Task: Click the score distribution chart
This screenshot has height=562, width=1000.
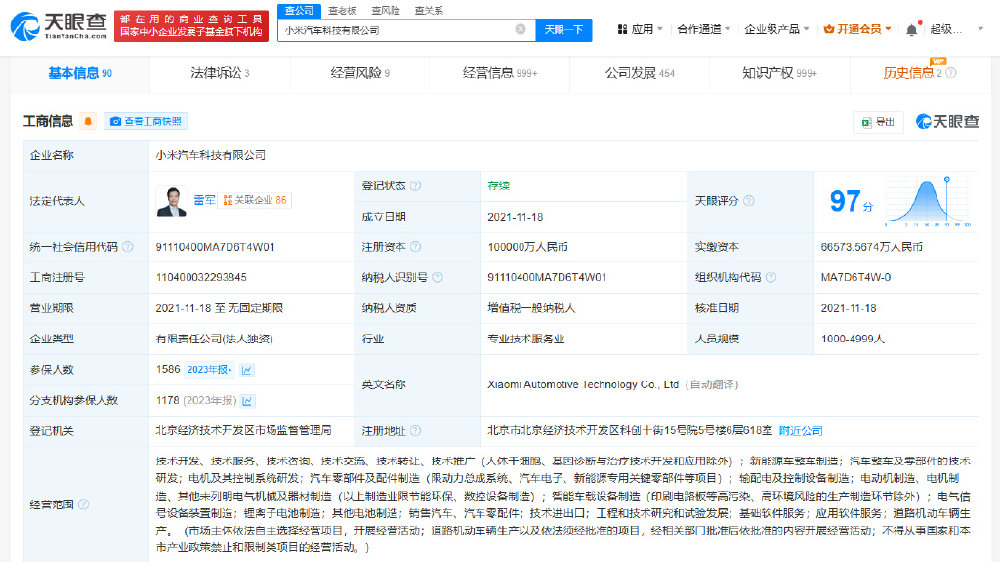Action: (927, 201)
